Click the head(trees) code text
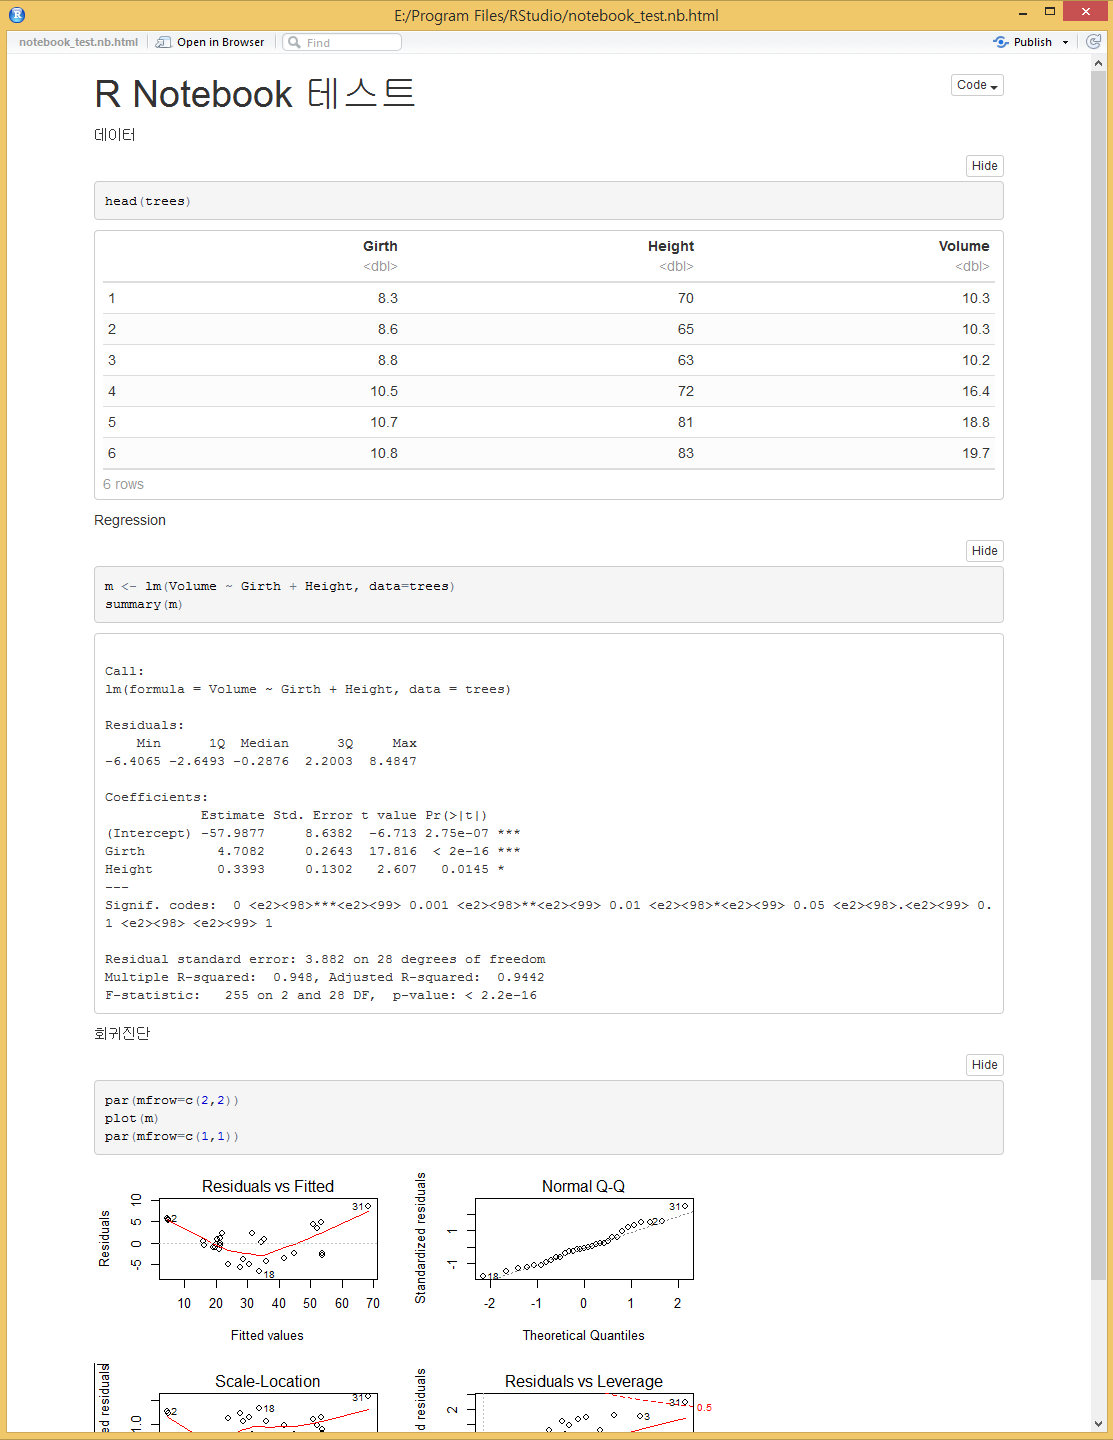Screen dimensions: 1113x1440 click(x=148, y=201)
